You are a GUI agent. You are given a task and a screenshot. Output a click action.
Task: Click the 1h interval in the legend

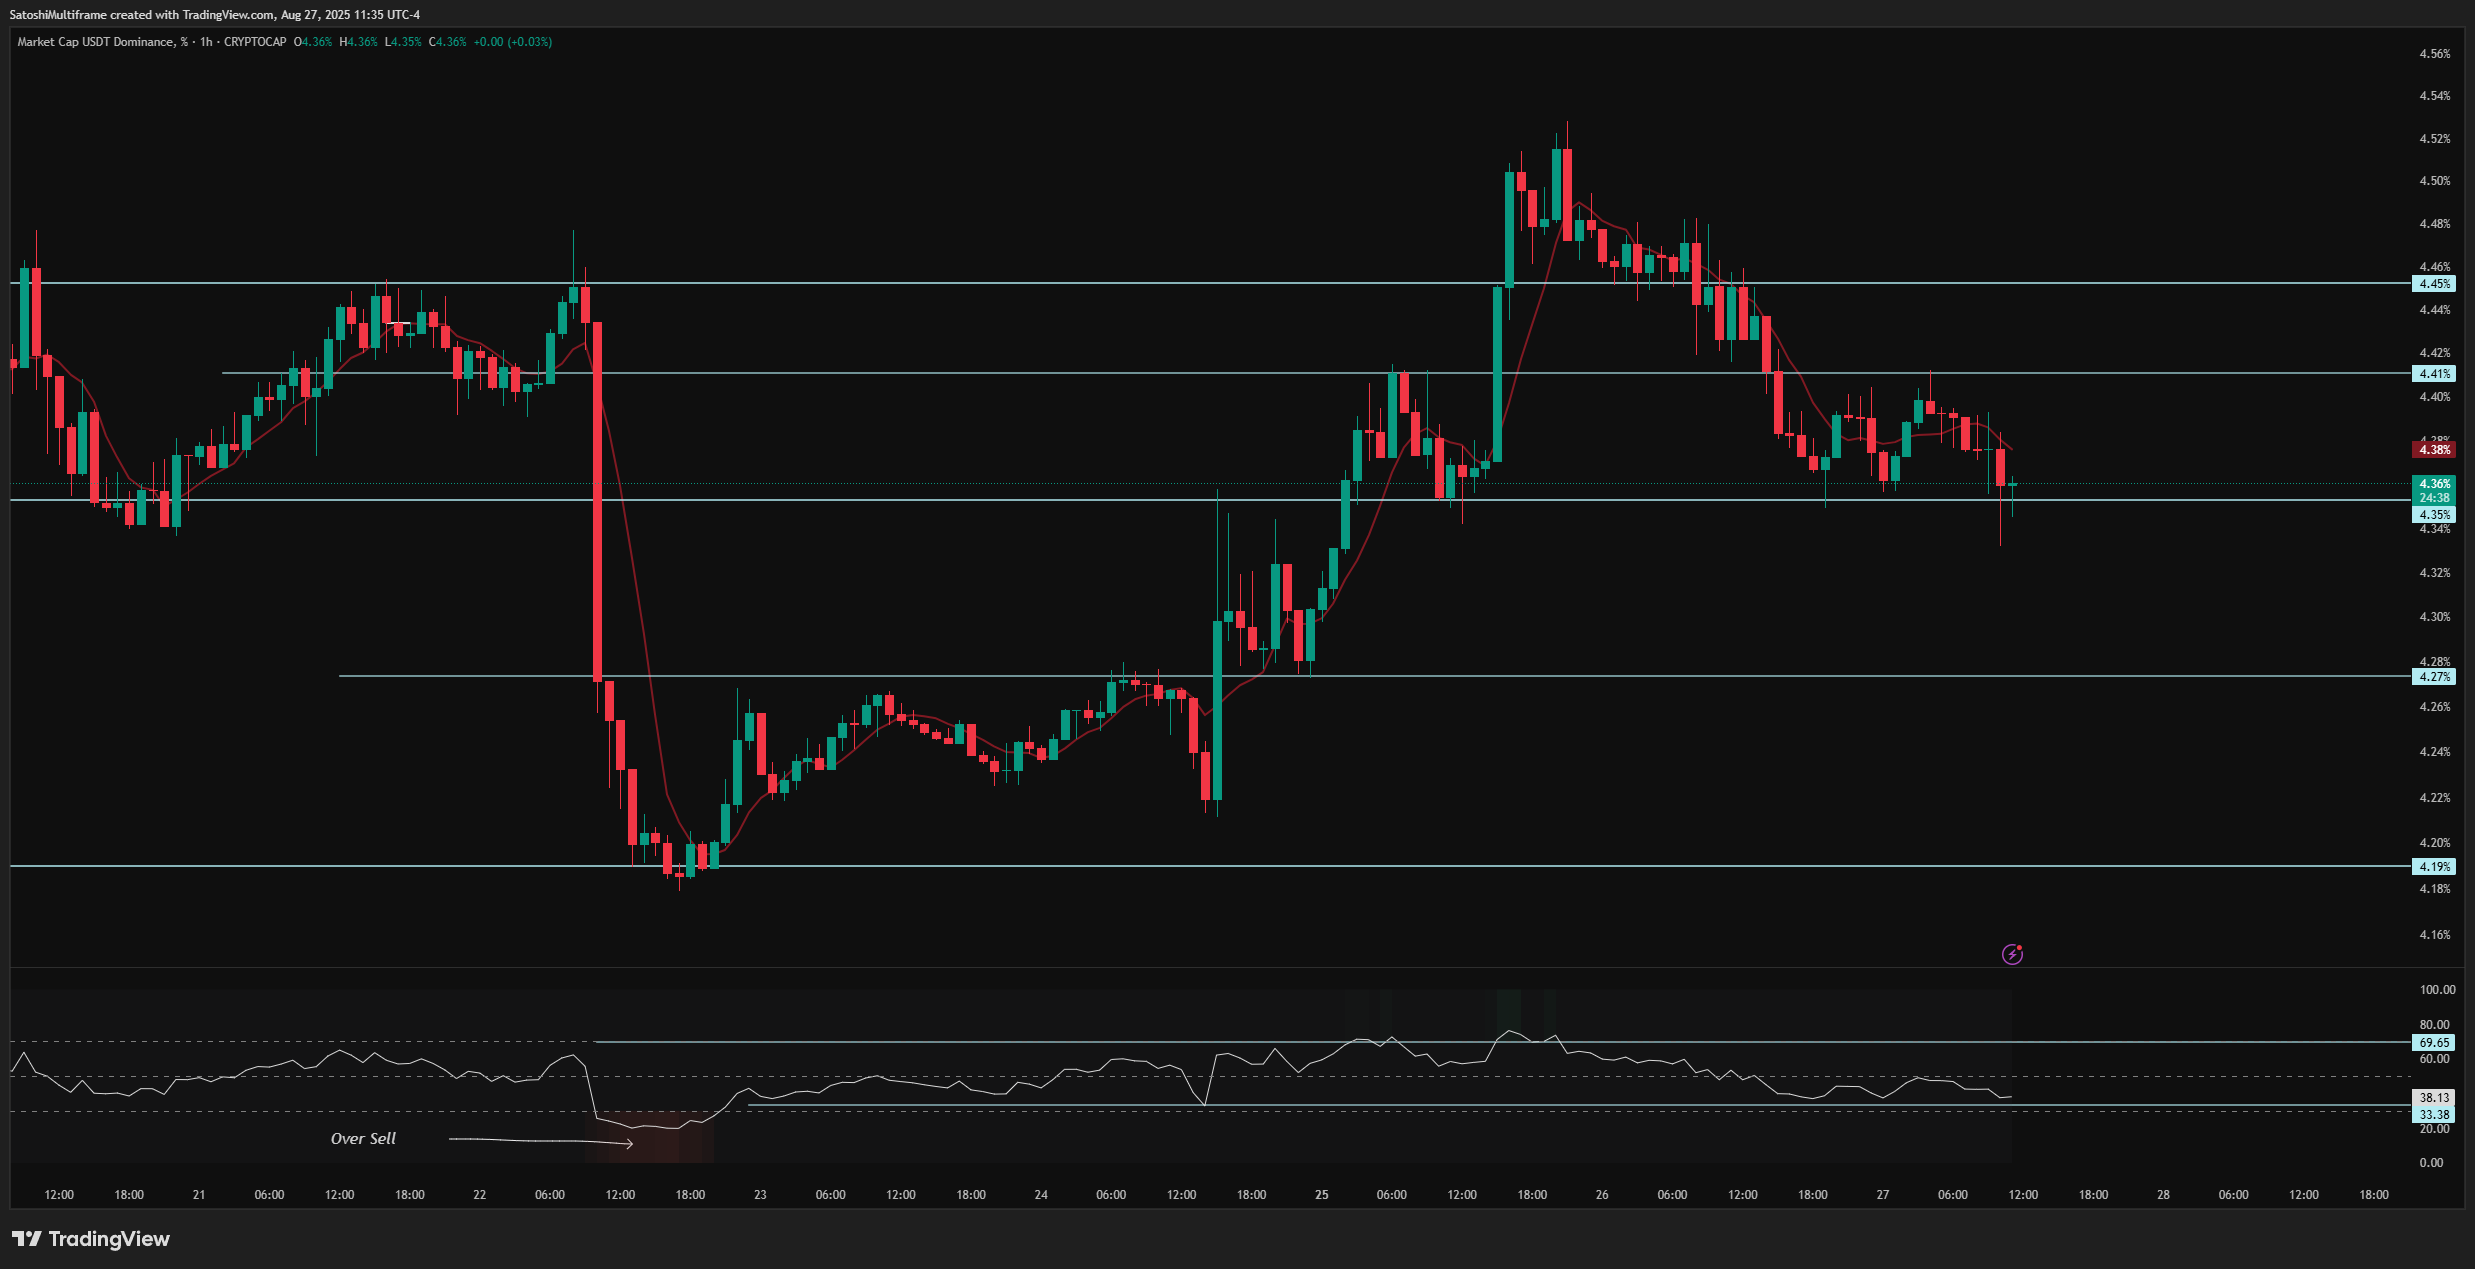coord(206,42)
